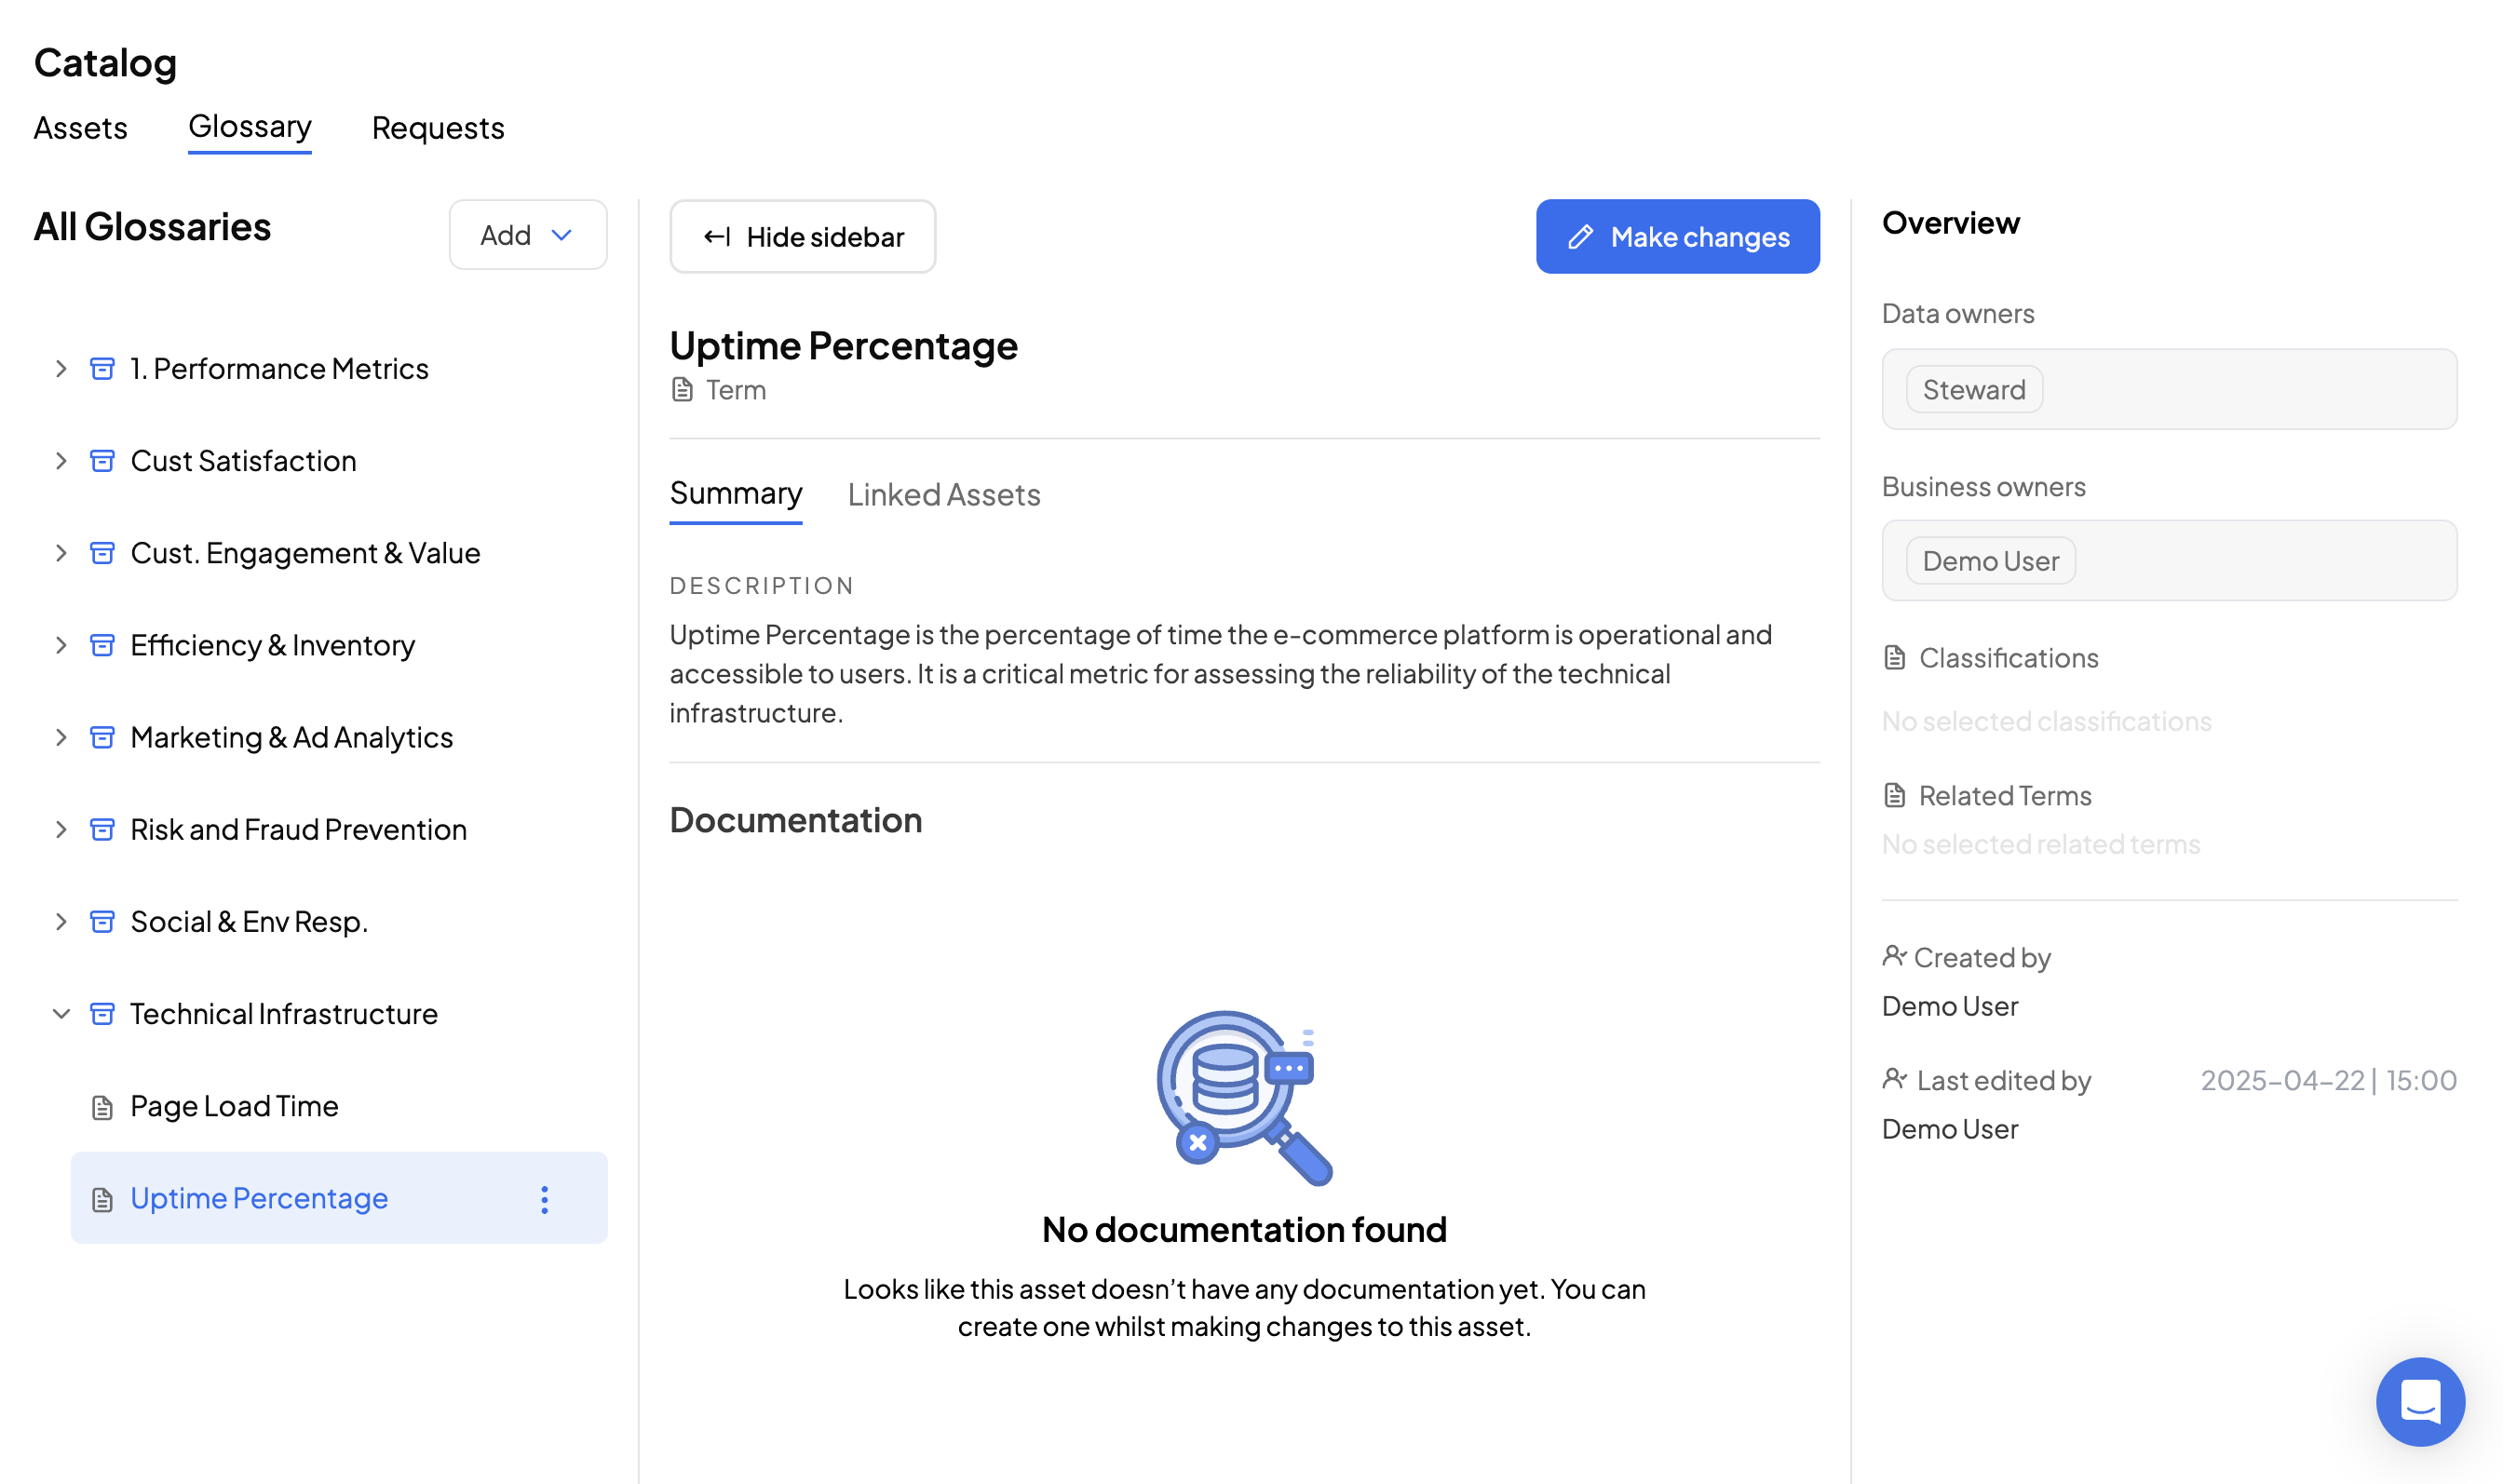2503x1484 pixels.
Task: Click the Technical Infrastructure glossary icon
Action: point(102,1014)
